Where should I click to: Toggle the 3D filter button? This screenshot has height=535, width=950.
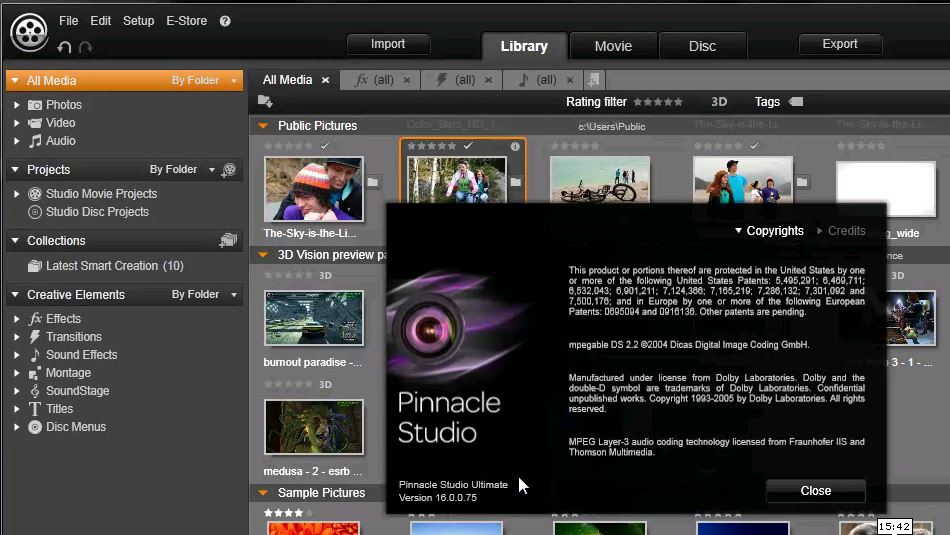pyautogui.click(x=719, y=102)
